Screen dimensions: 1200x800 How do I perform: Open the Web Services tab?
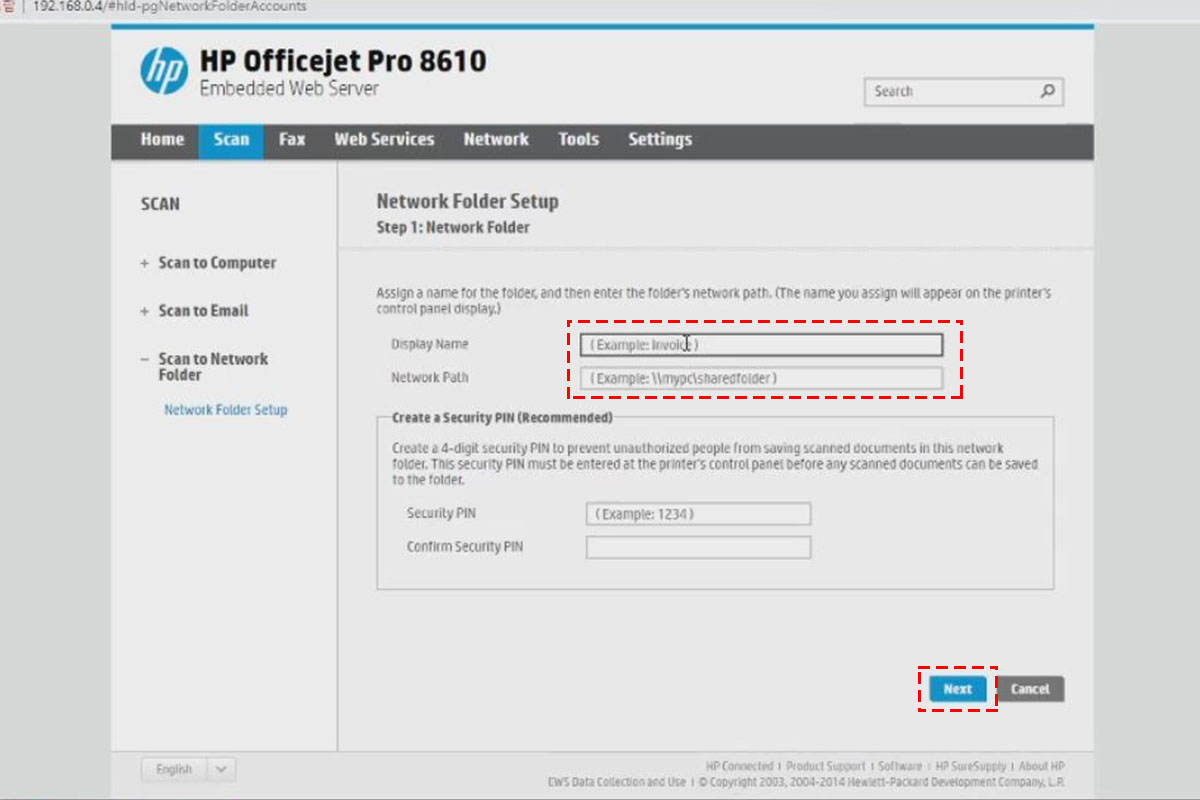tap(384, 140)
